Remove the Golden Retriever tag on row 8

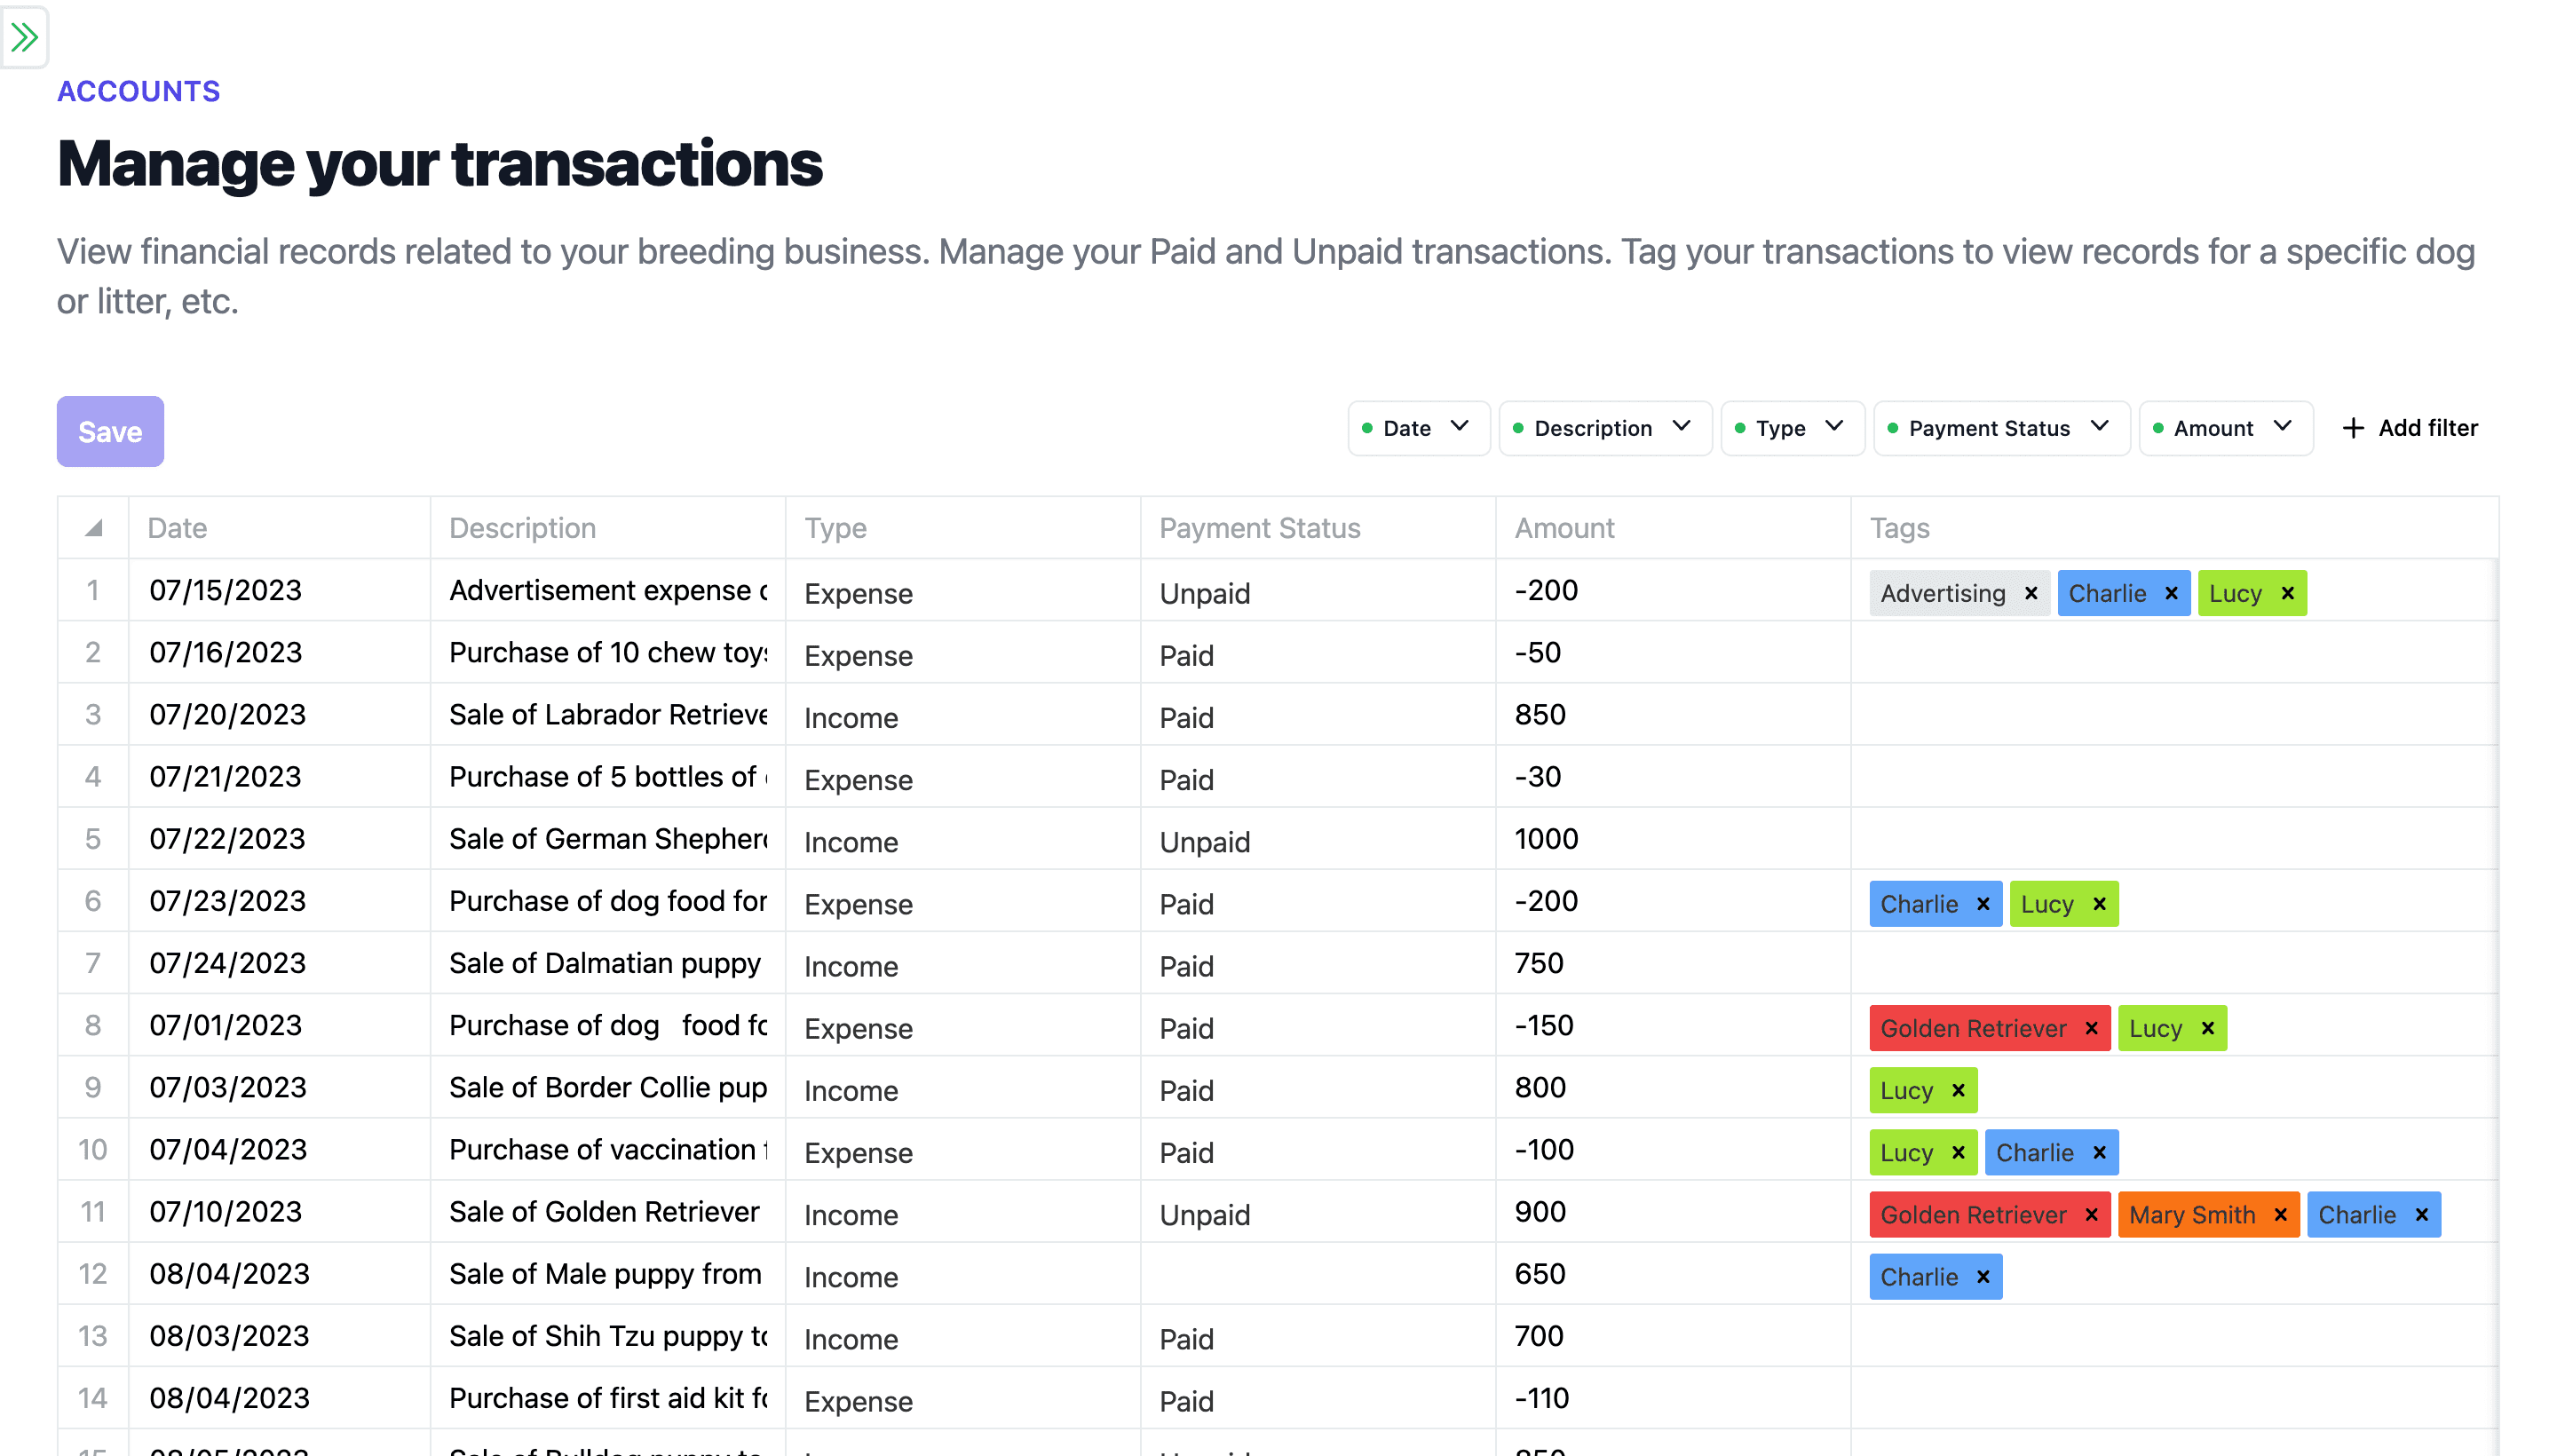[x=2091, y=1028]
